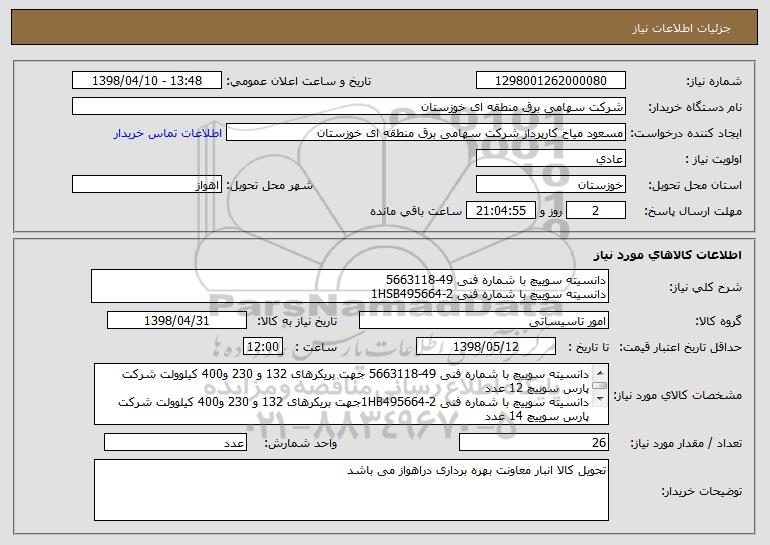Screen dimensions: 770x545
Task: Click the استان محل تحویل field showing خوزستان
Action: (x=551, y=185)
